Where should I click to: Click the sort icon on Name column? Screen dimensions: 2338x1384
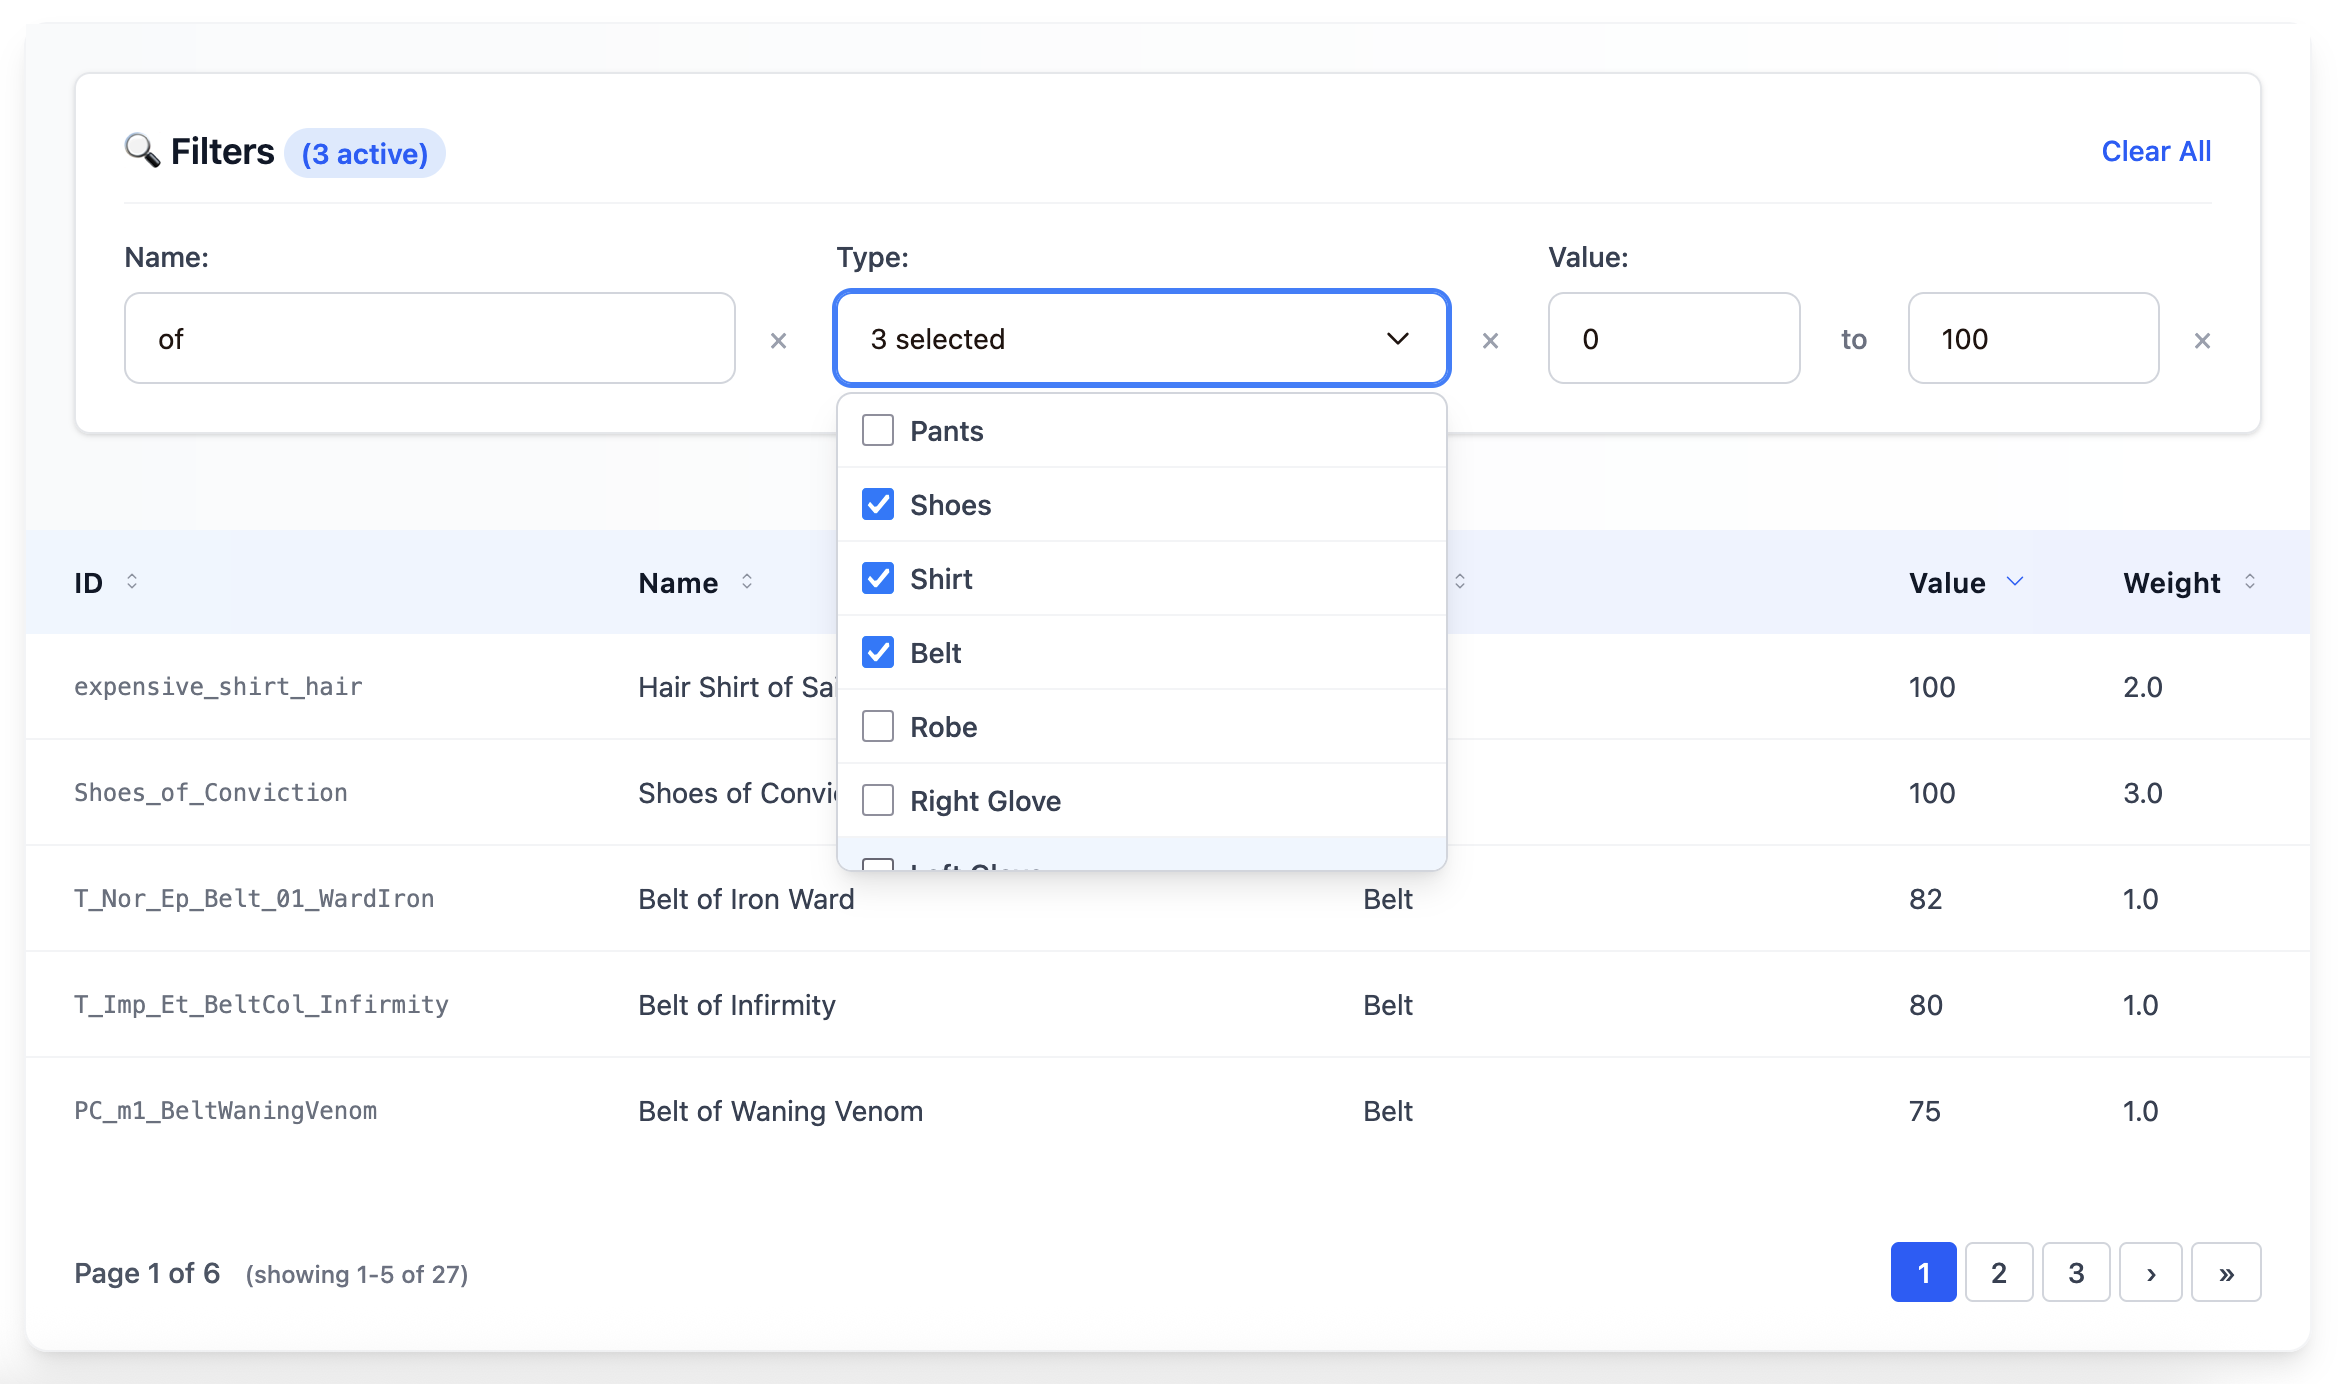point(747,582)
